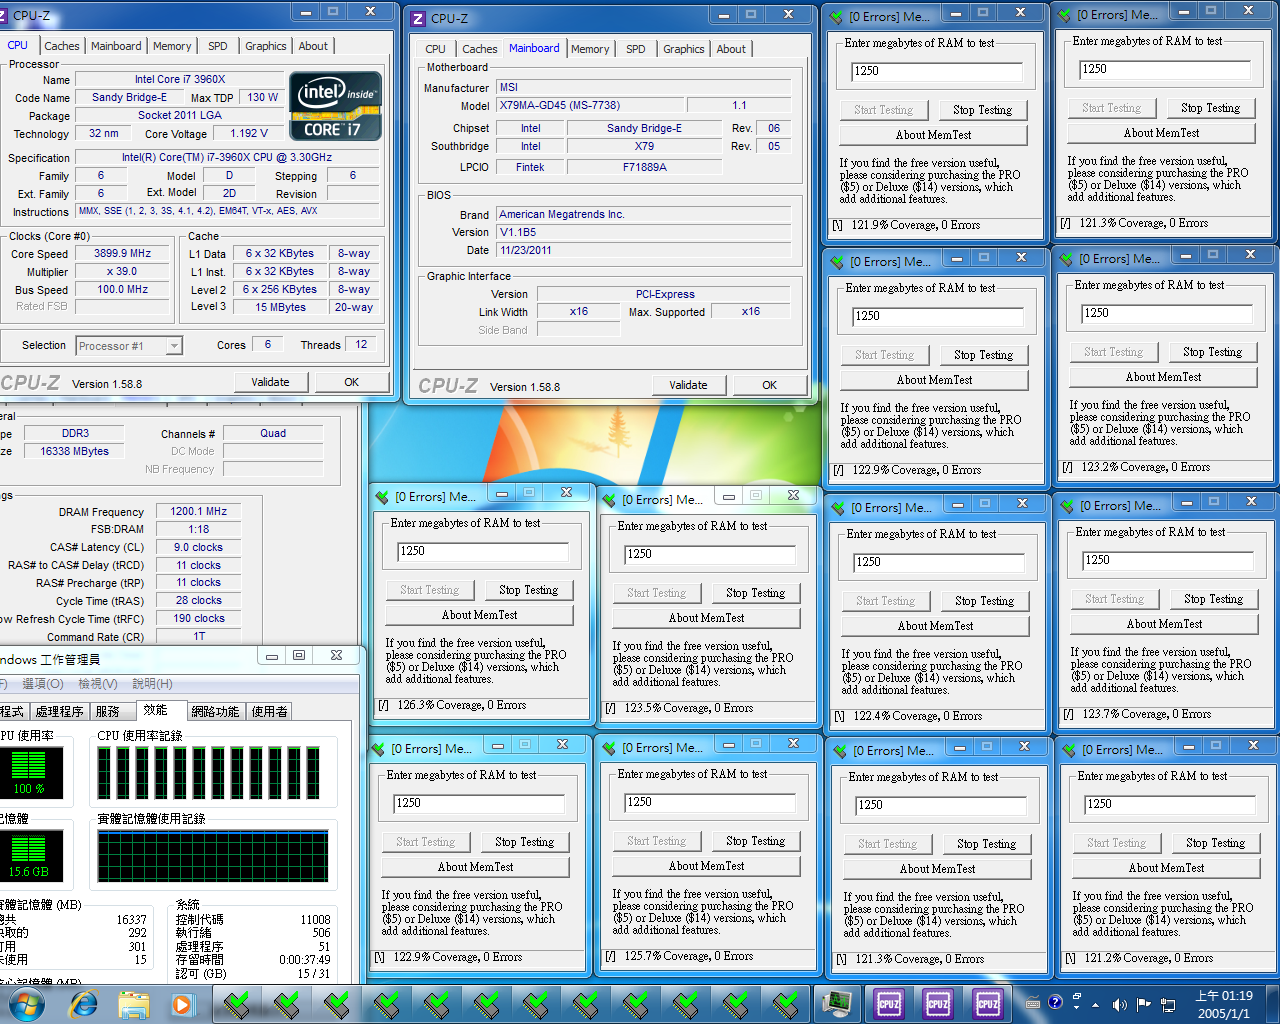Open About MemTest in window with 123.5% coverage
The image size is (1280, 1024).
click(707, 618)
